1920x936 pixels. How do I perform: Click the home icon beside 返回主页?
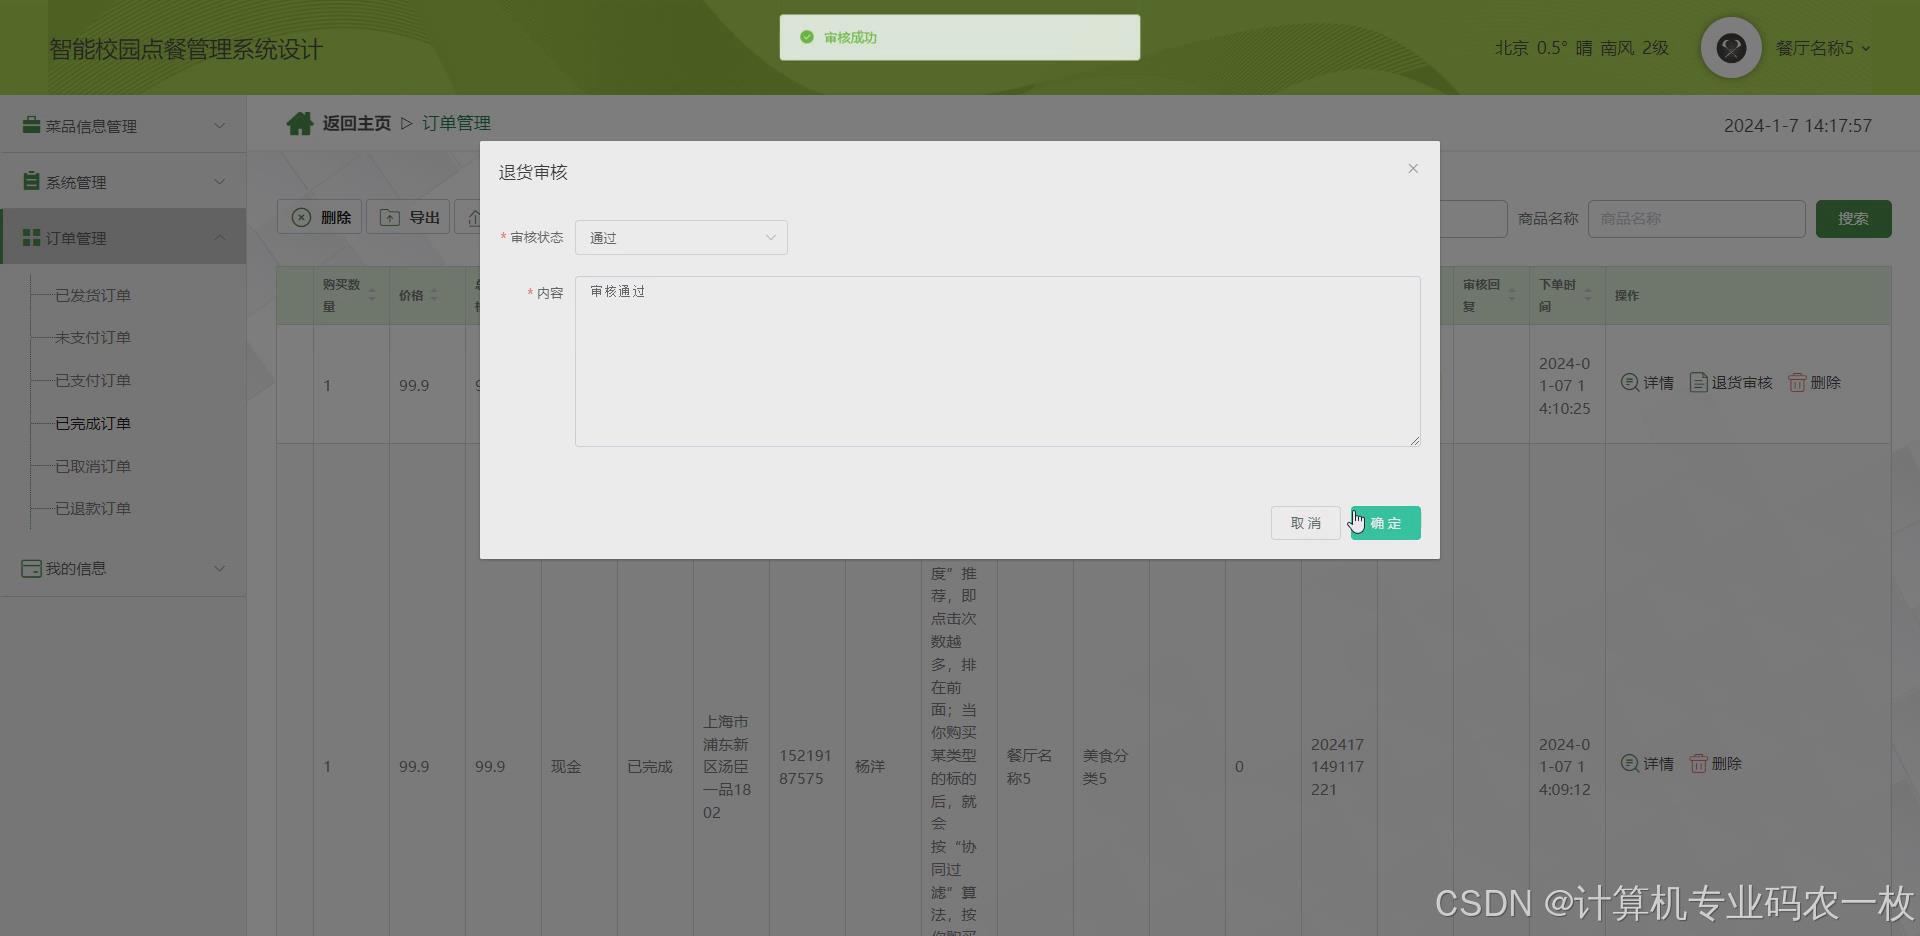[299, 122]
